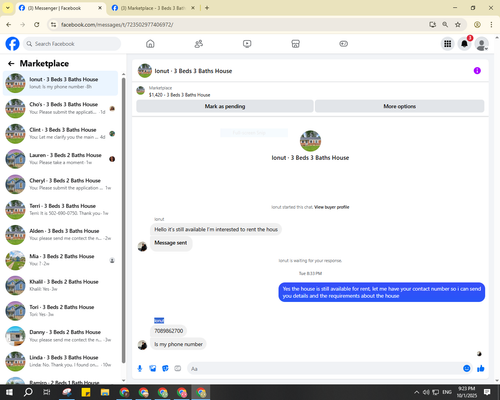Go back using the arrow beside Marketplace
The image size is (500, 400).
point(11,63)
